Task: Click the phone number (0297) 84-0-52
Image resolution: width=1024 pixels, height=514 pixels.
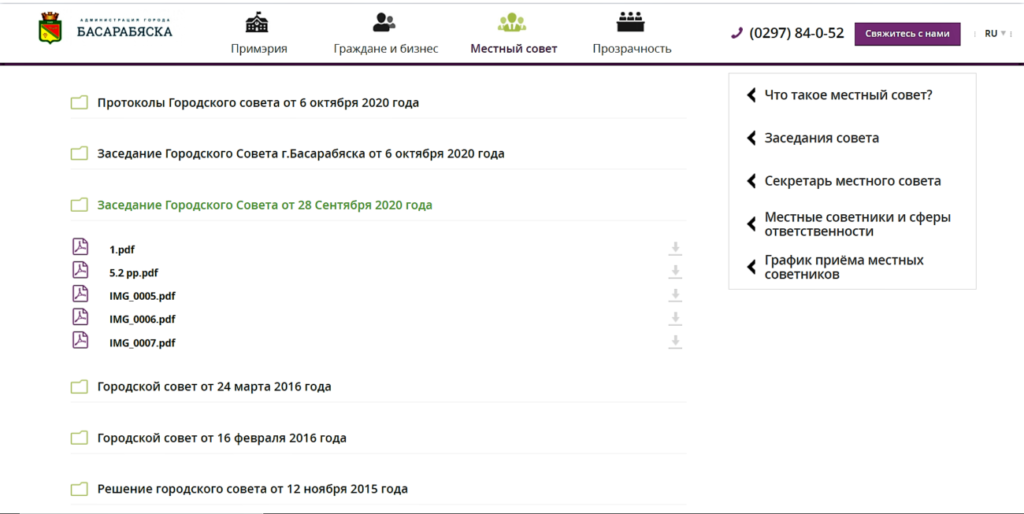Action: (796, 33)
